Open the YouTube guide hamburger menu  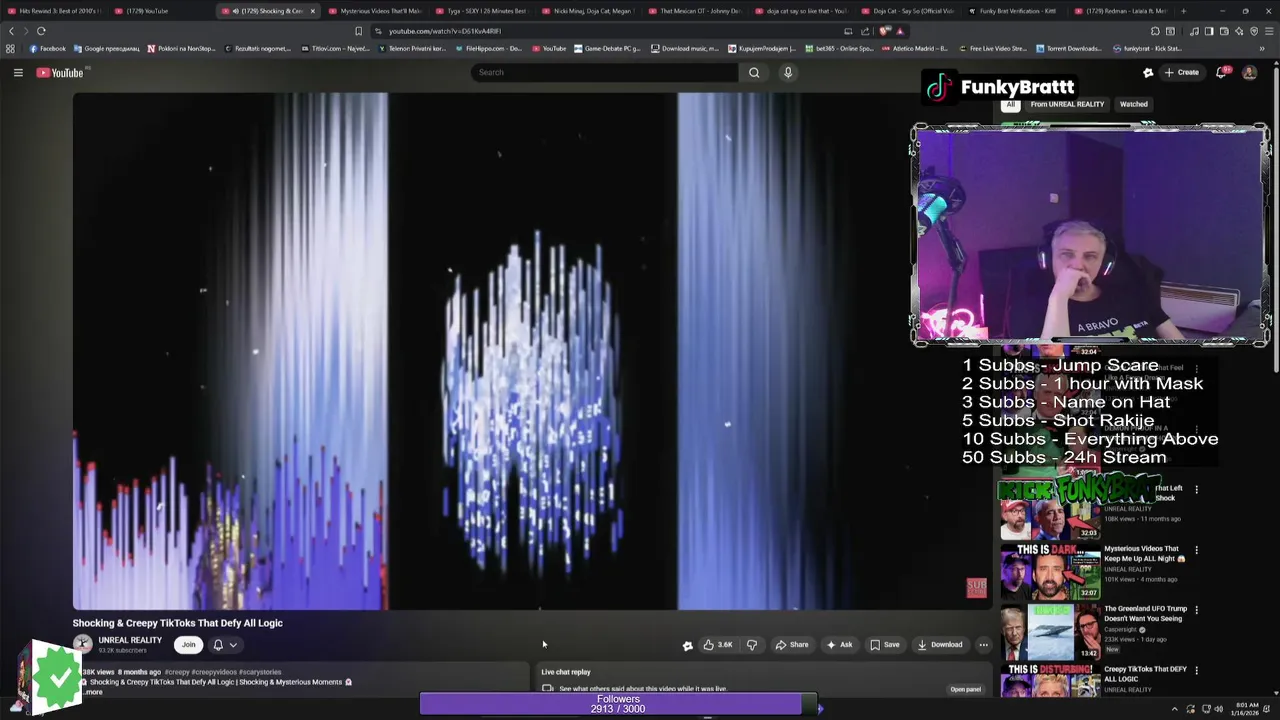coord(18,72)
